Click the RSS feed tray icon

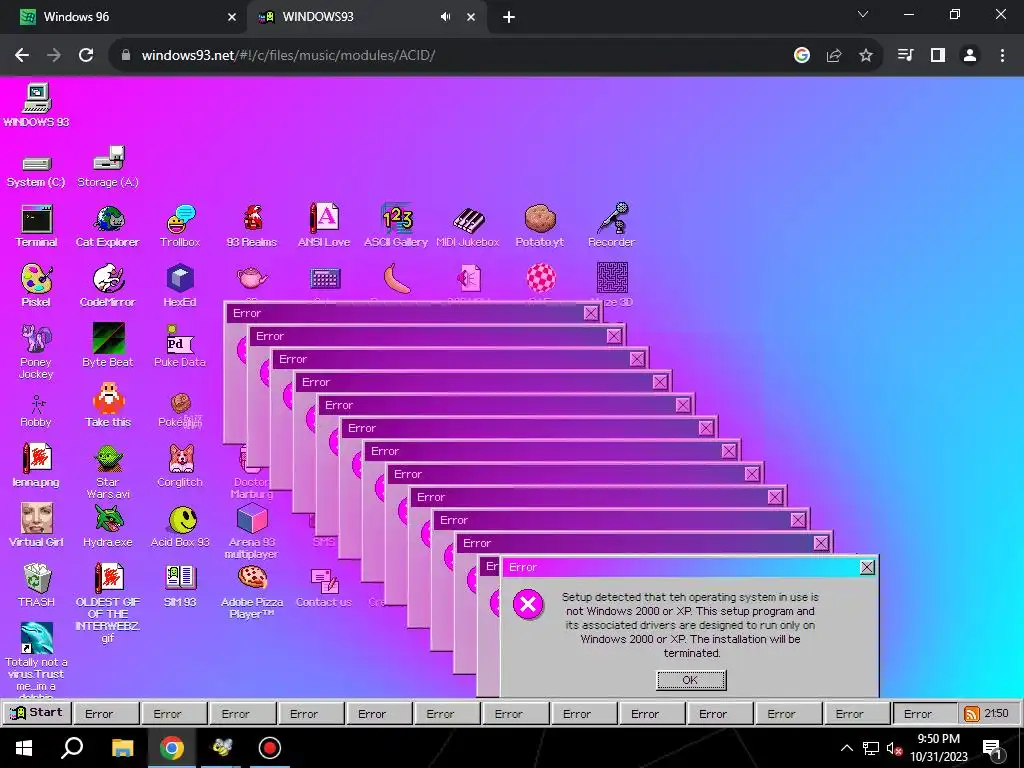[x=972, y=714]
